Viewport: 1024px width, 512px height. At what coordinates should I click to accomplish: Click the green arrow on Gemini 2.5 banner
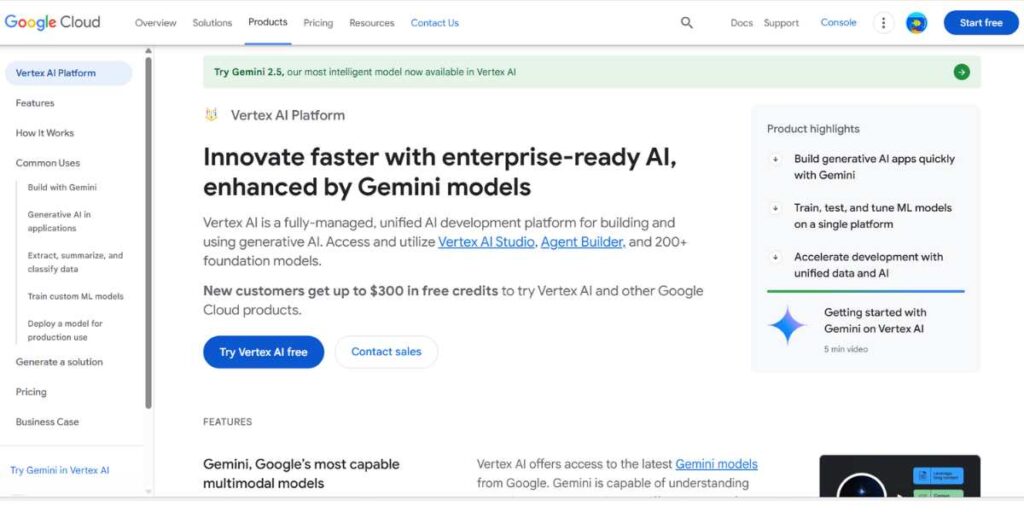point(961,72)
